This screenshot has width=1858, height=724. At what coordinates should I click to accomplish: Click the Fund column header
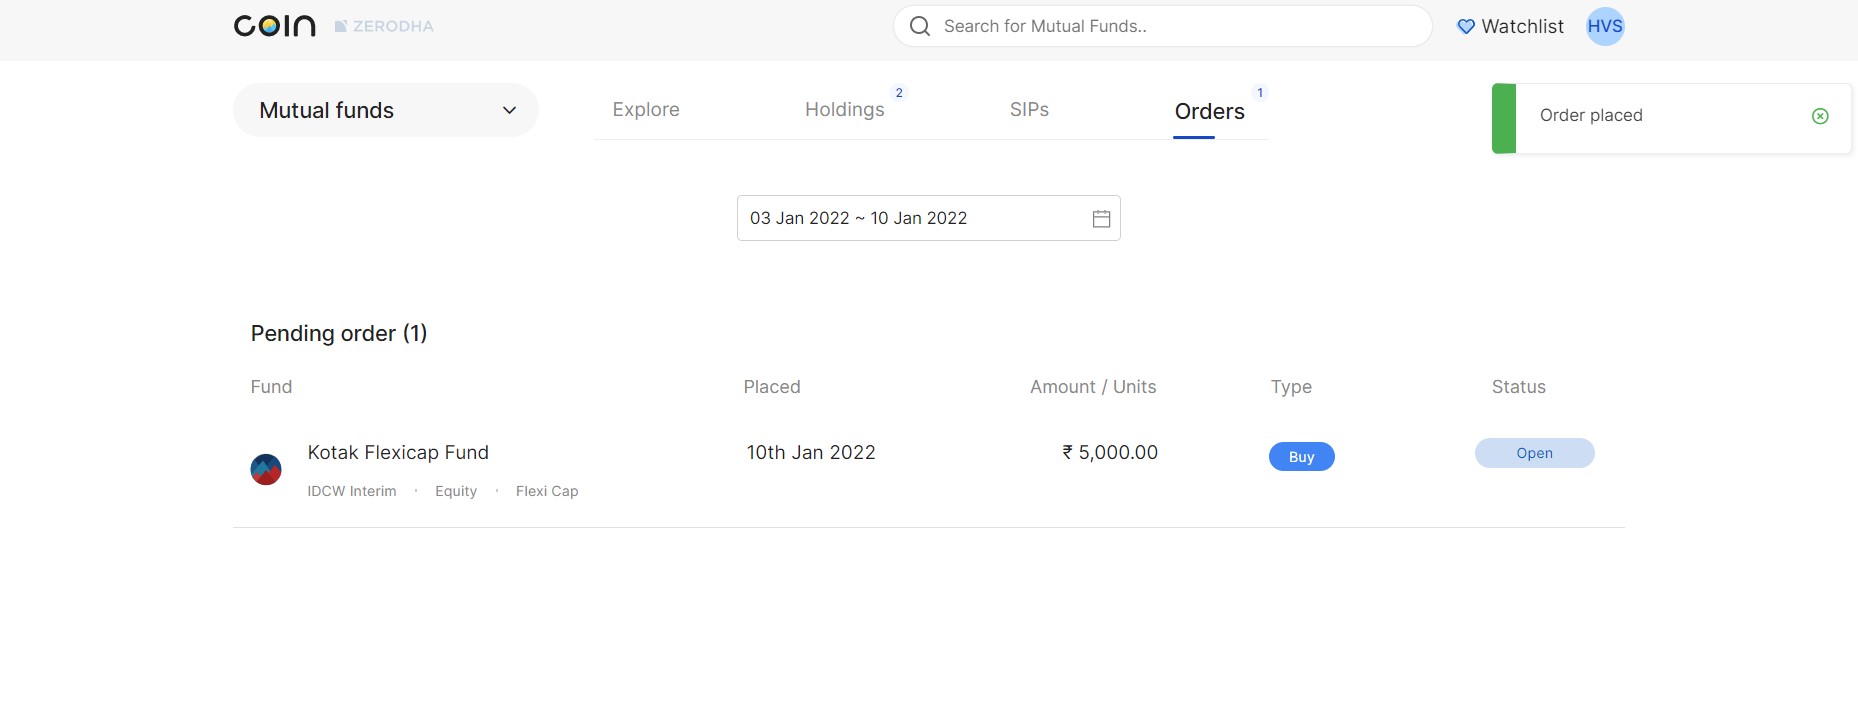[271, 387]
